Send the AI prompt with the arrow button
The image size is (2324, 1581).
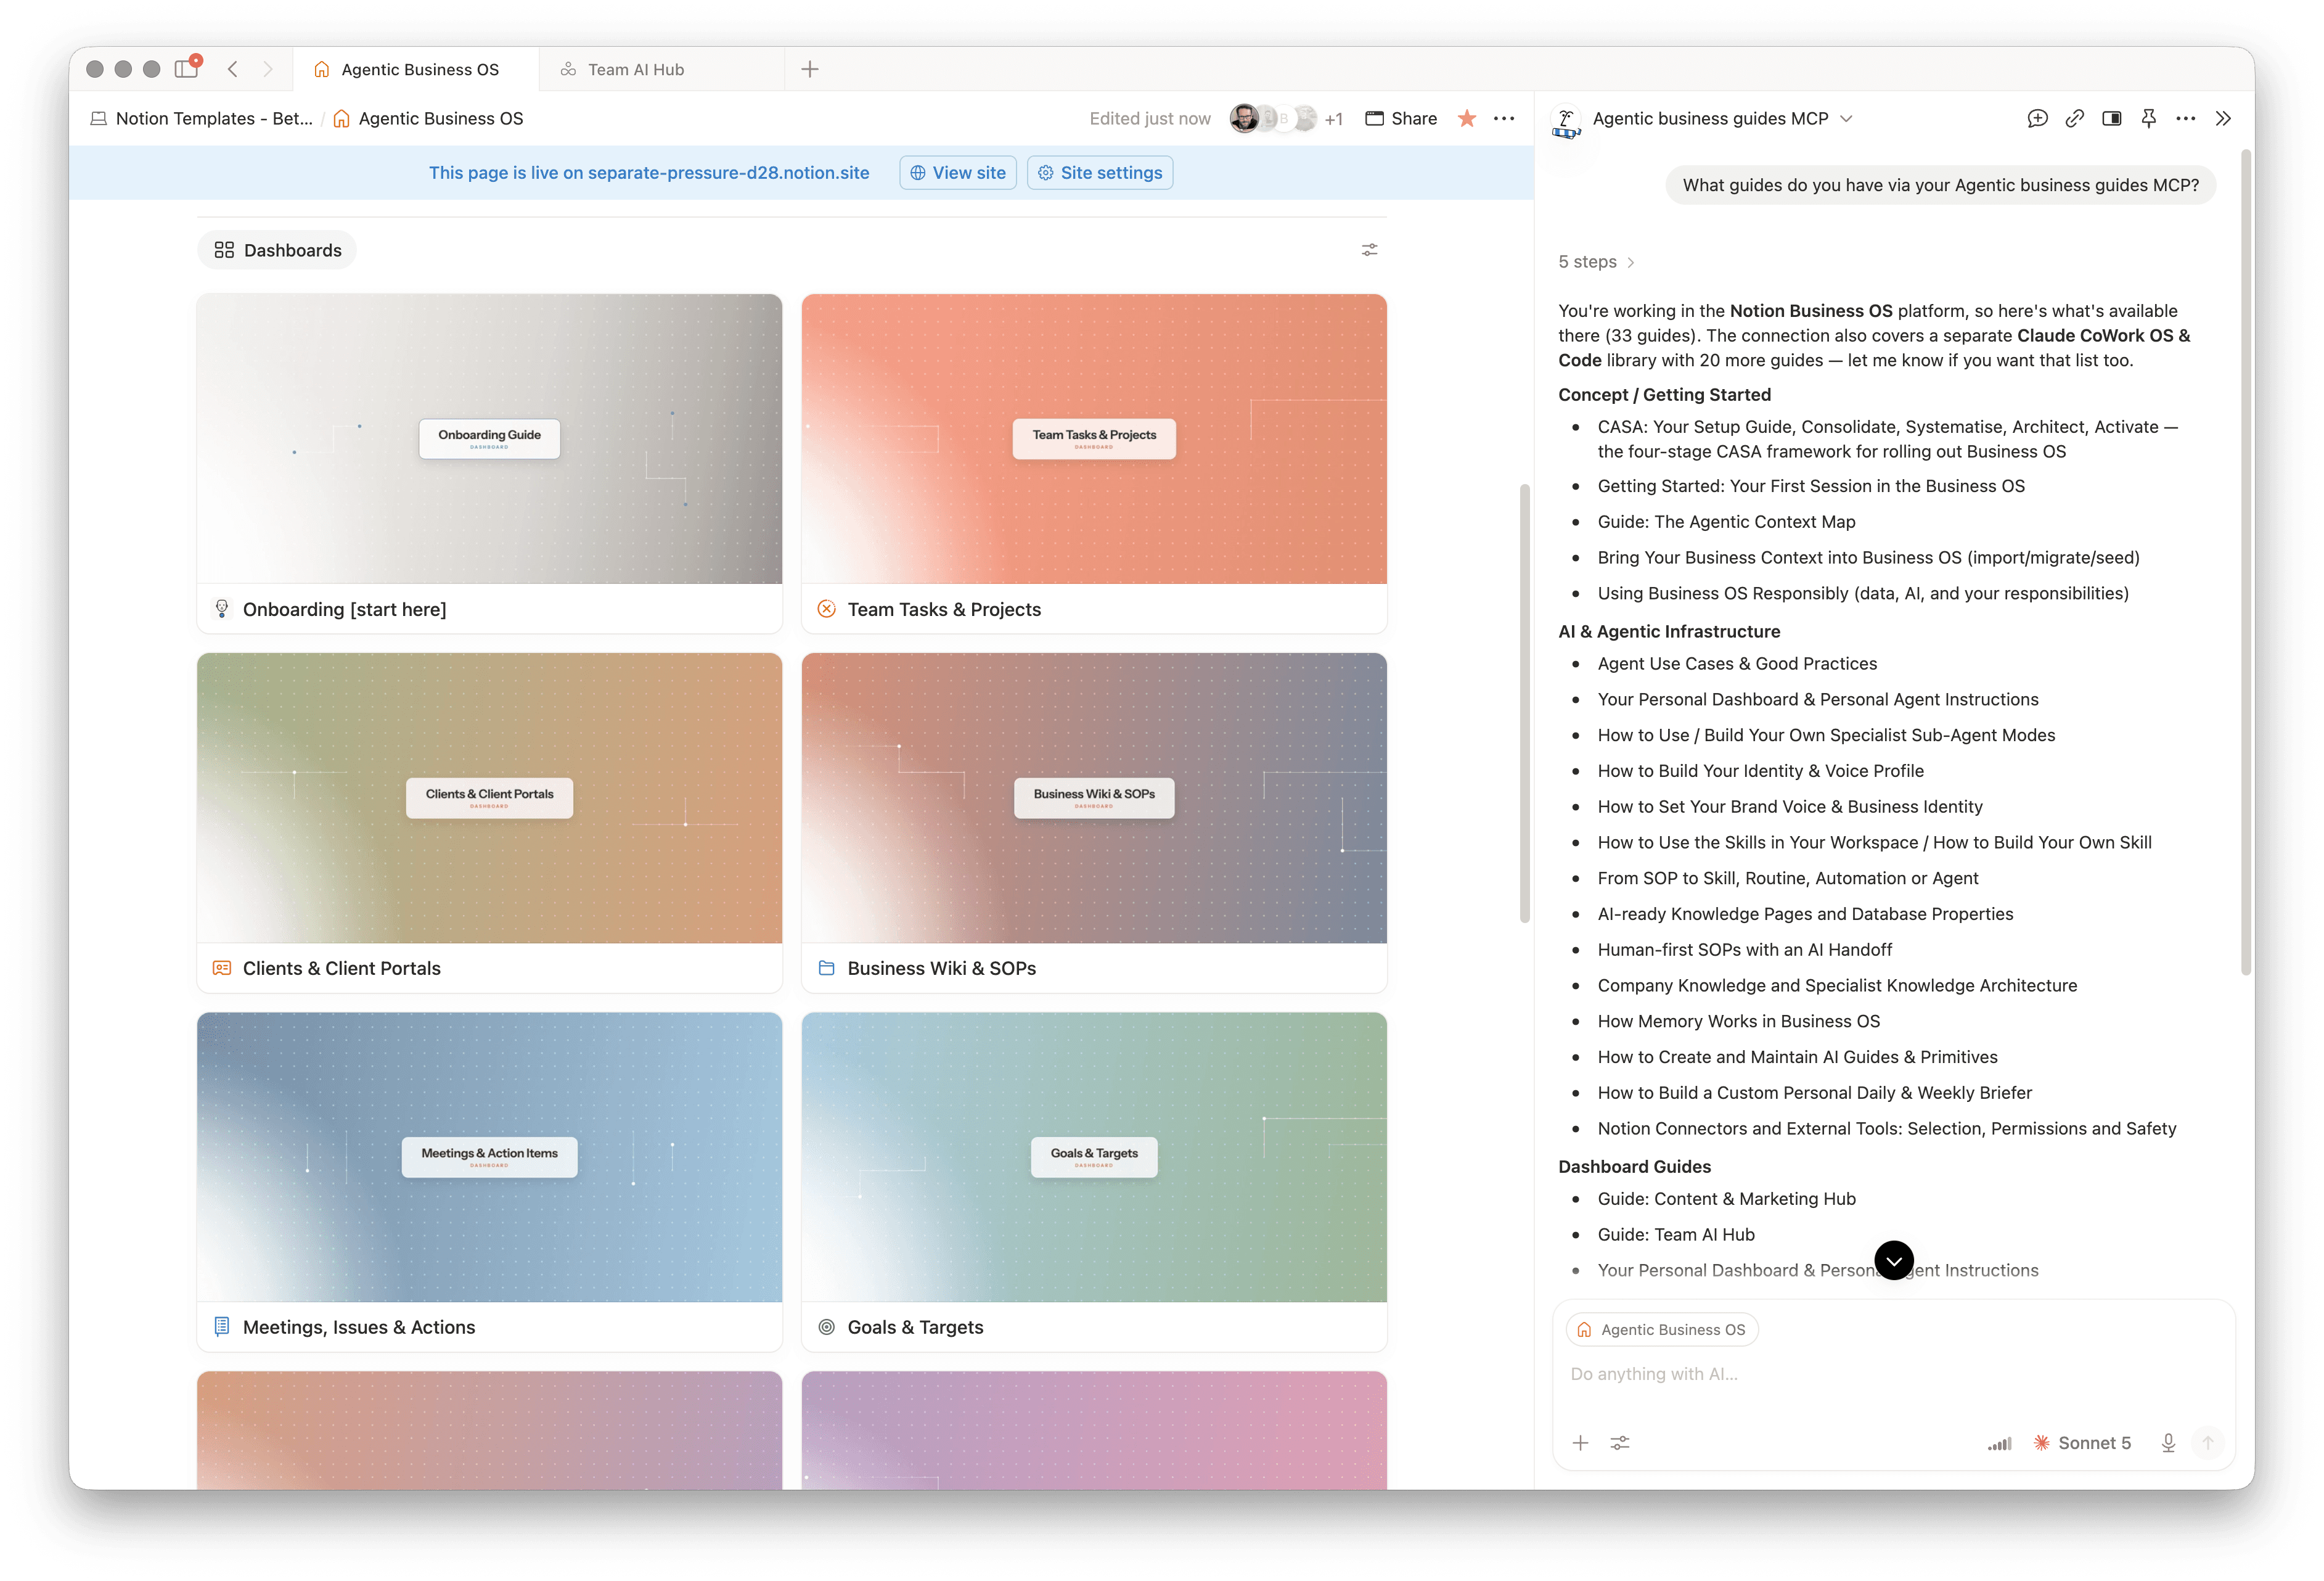click(2208, 1443)
